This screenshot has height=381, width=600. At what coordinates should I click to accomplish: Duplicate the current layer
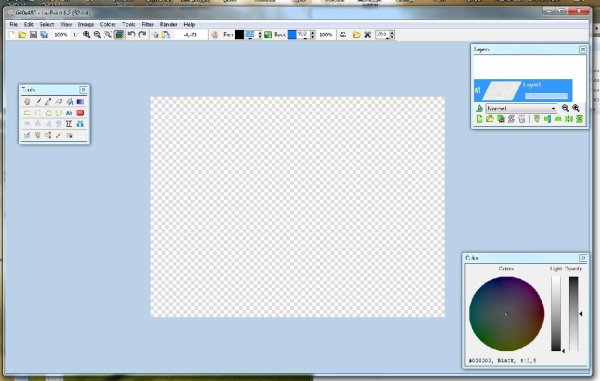501,119
